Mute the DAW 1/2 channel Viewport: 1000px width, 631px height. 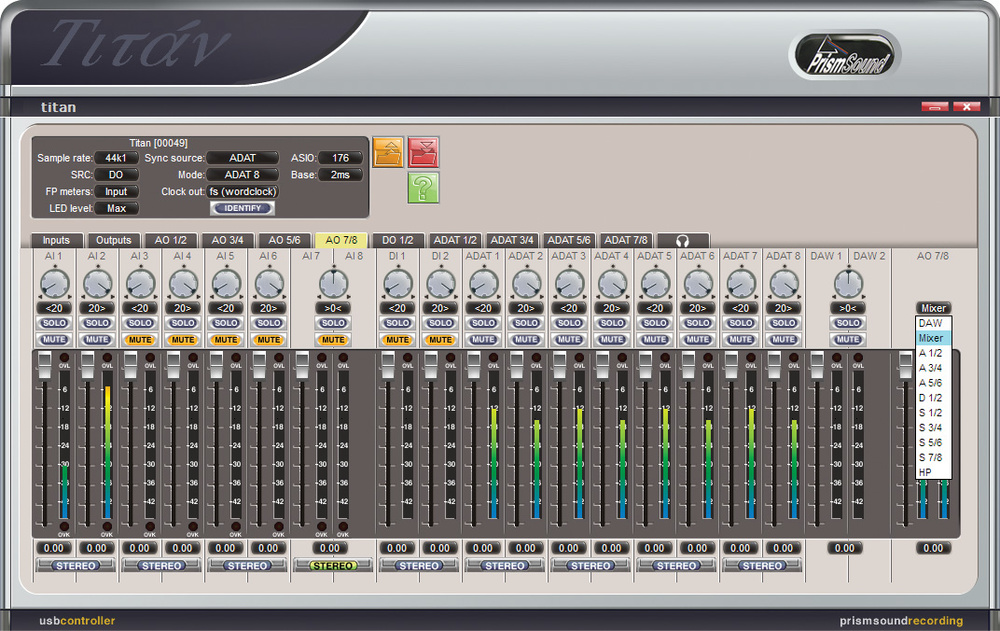848,340
